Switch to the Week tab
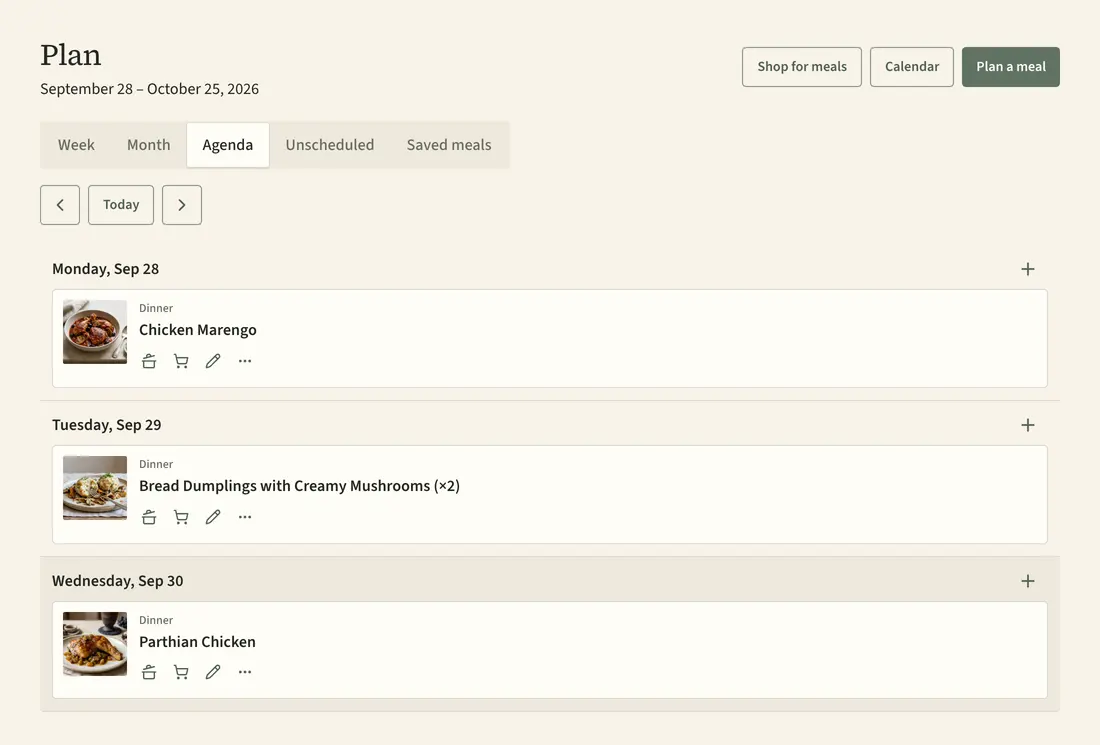Screen dimensions: 1100x745 click(76, 145)
